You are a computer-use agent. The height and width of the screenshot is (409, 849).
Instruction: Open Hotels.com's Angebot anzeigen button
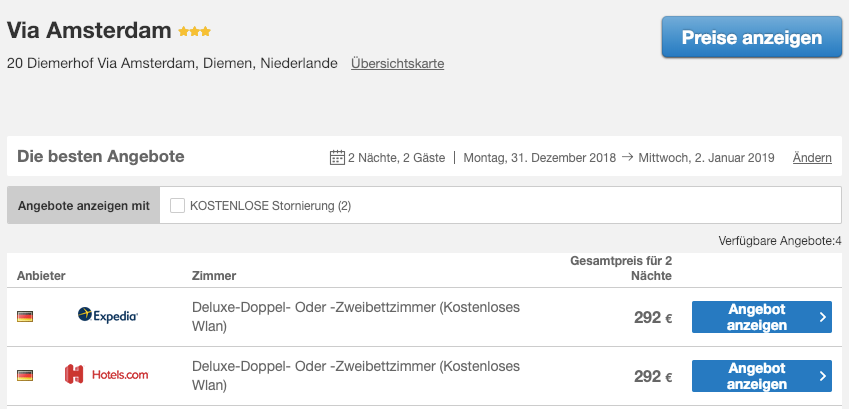tap(762, 376)
